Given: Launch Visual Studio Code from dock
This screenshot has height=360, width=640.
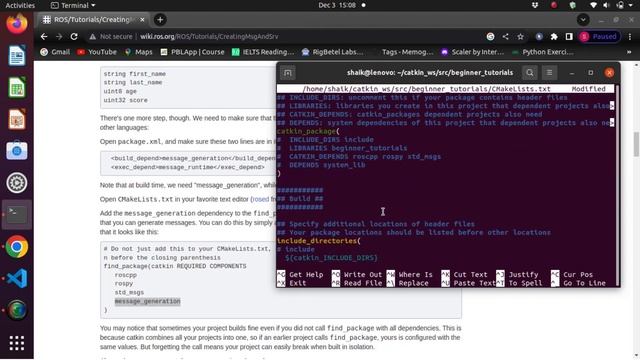Looking at the screenshot, I should (17, 278).
